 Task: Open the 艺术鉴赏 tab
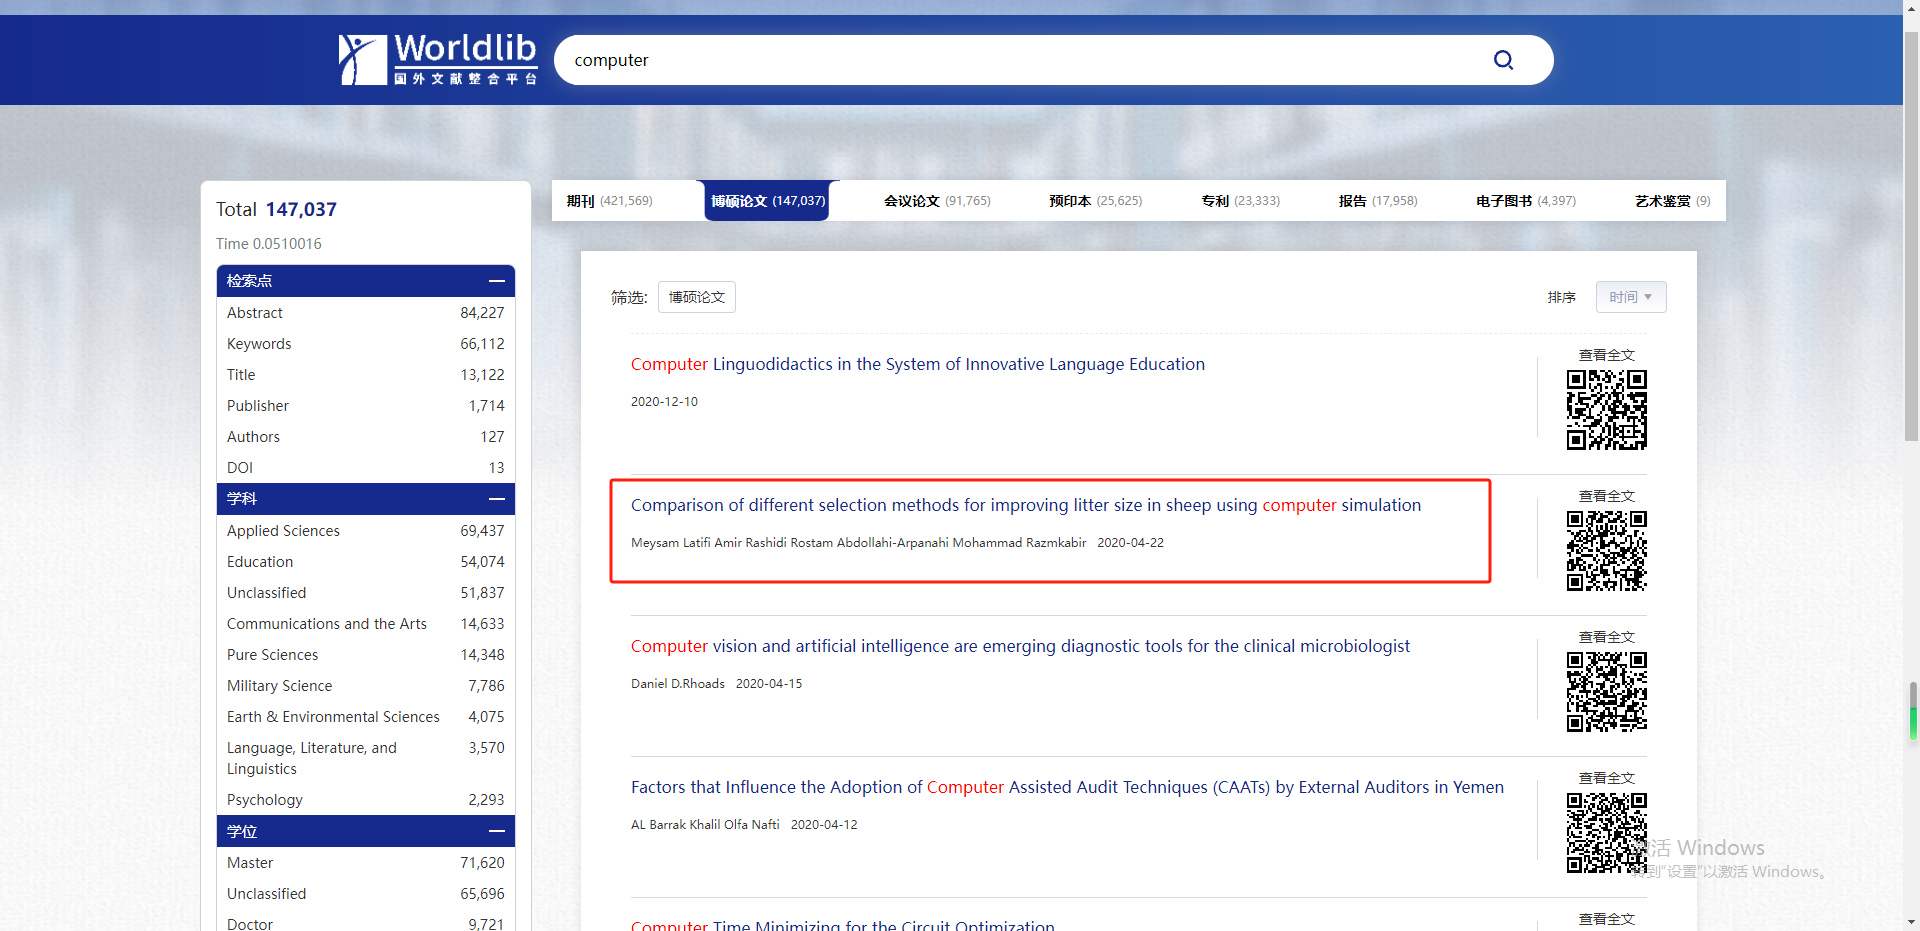(x=1672, y=201)
